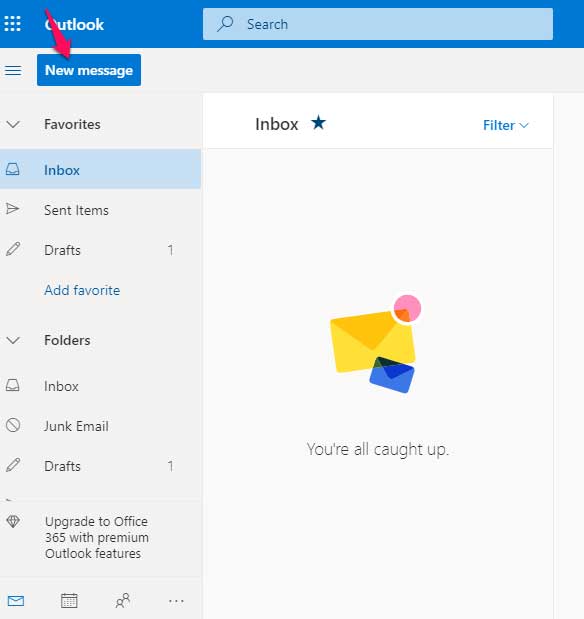This screenshot has width=584, height=619.
Task: Open the Calendar module icon
Action: (69, 601)
